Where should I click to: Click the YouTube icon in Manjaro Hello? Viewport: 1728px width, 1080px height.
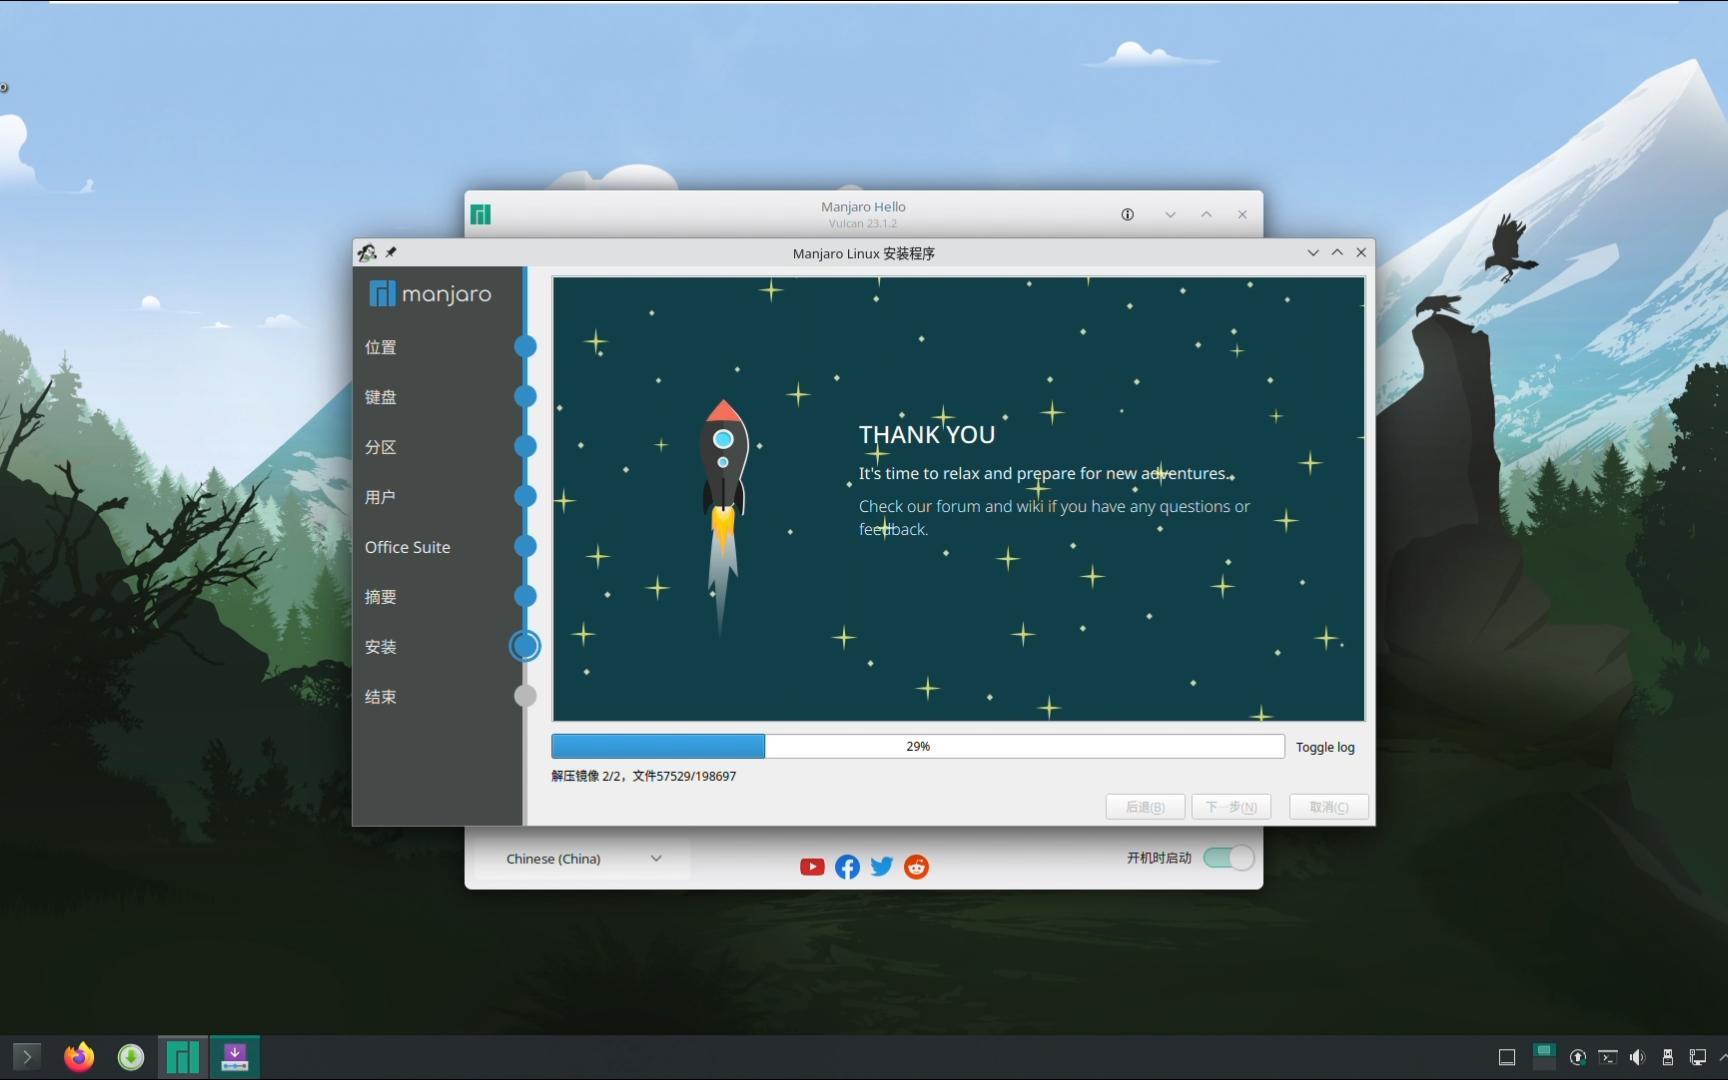812,867
